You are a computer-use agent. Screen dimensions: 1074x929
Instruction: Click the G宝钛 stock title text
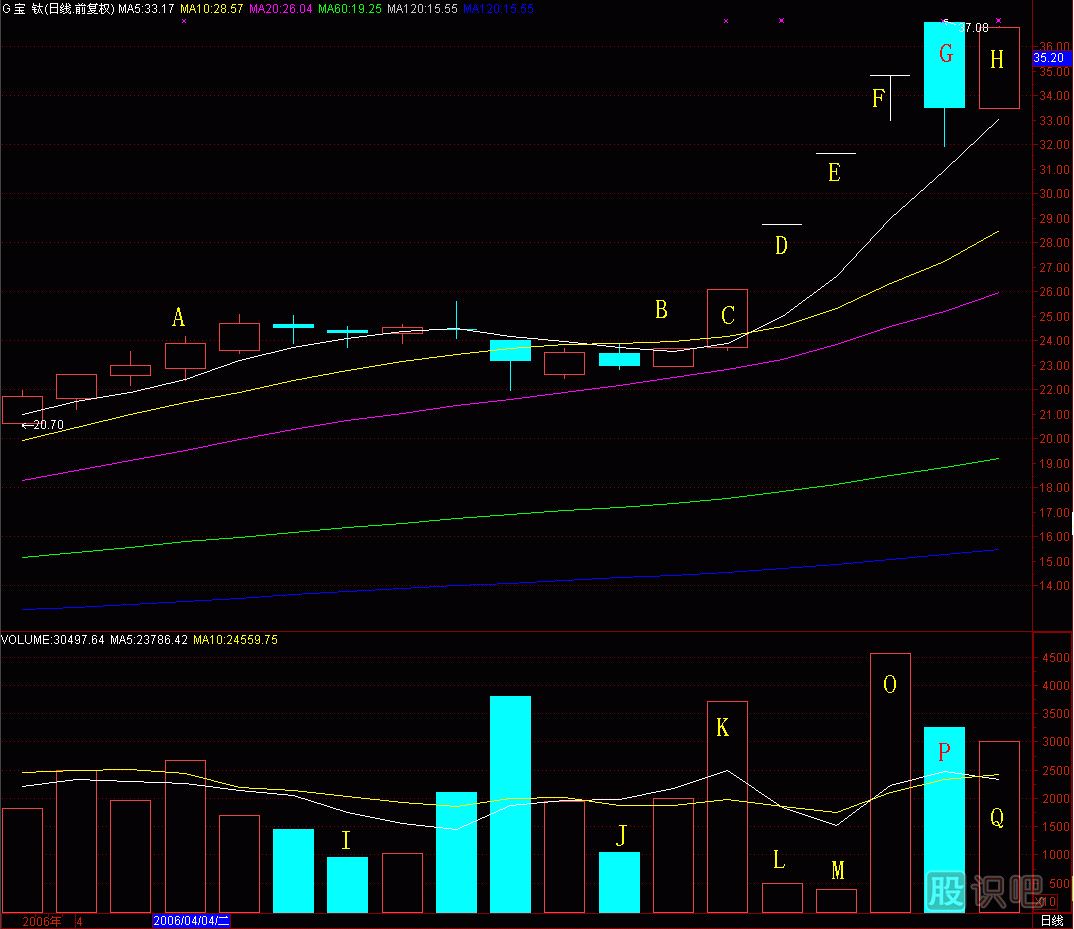[26, 8]
